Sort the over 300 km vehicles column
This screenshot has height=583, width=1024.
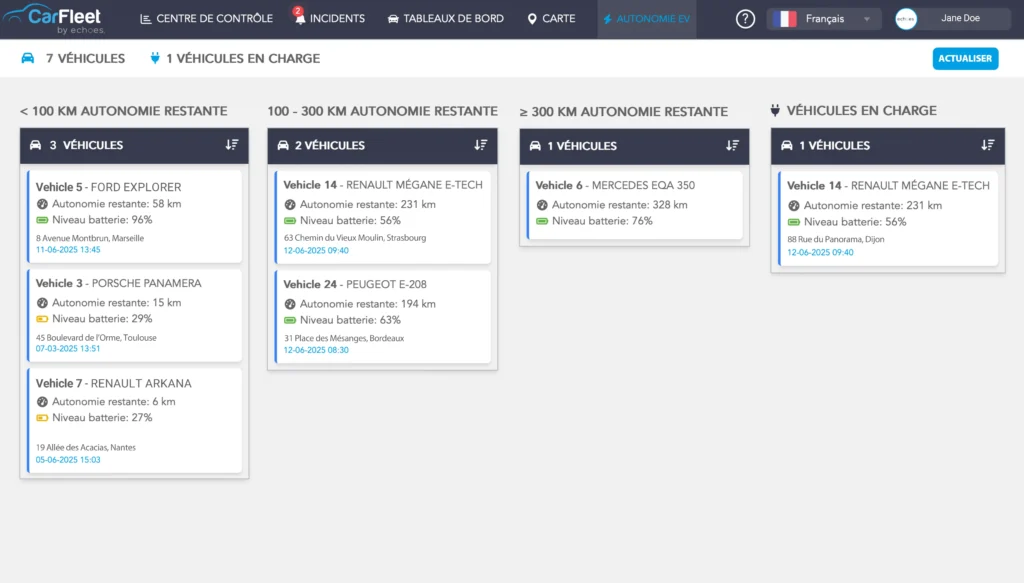(732, 145)
